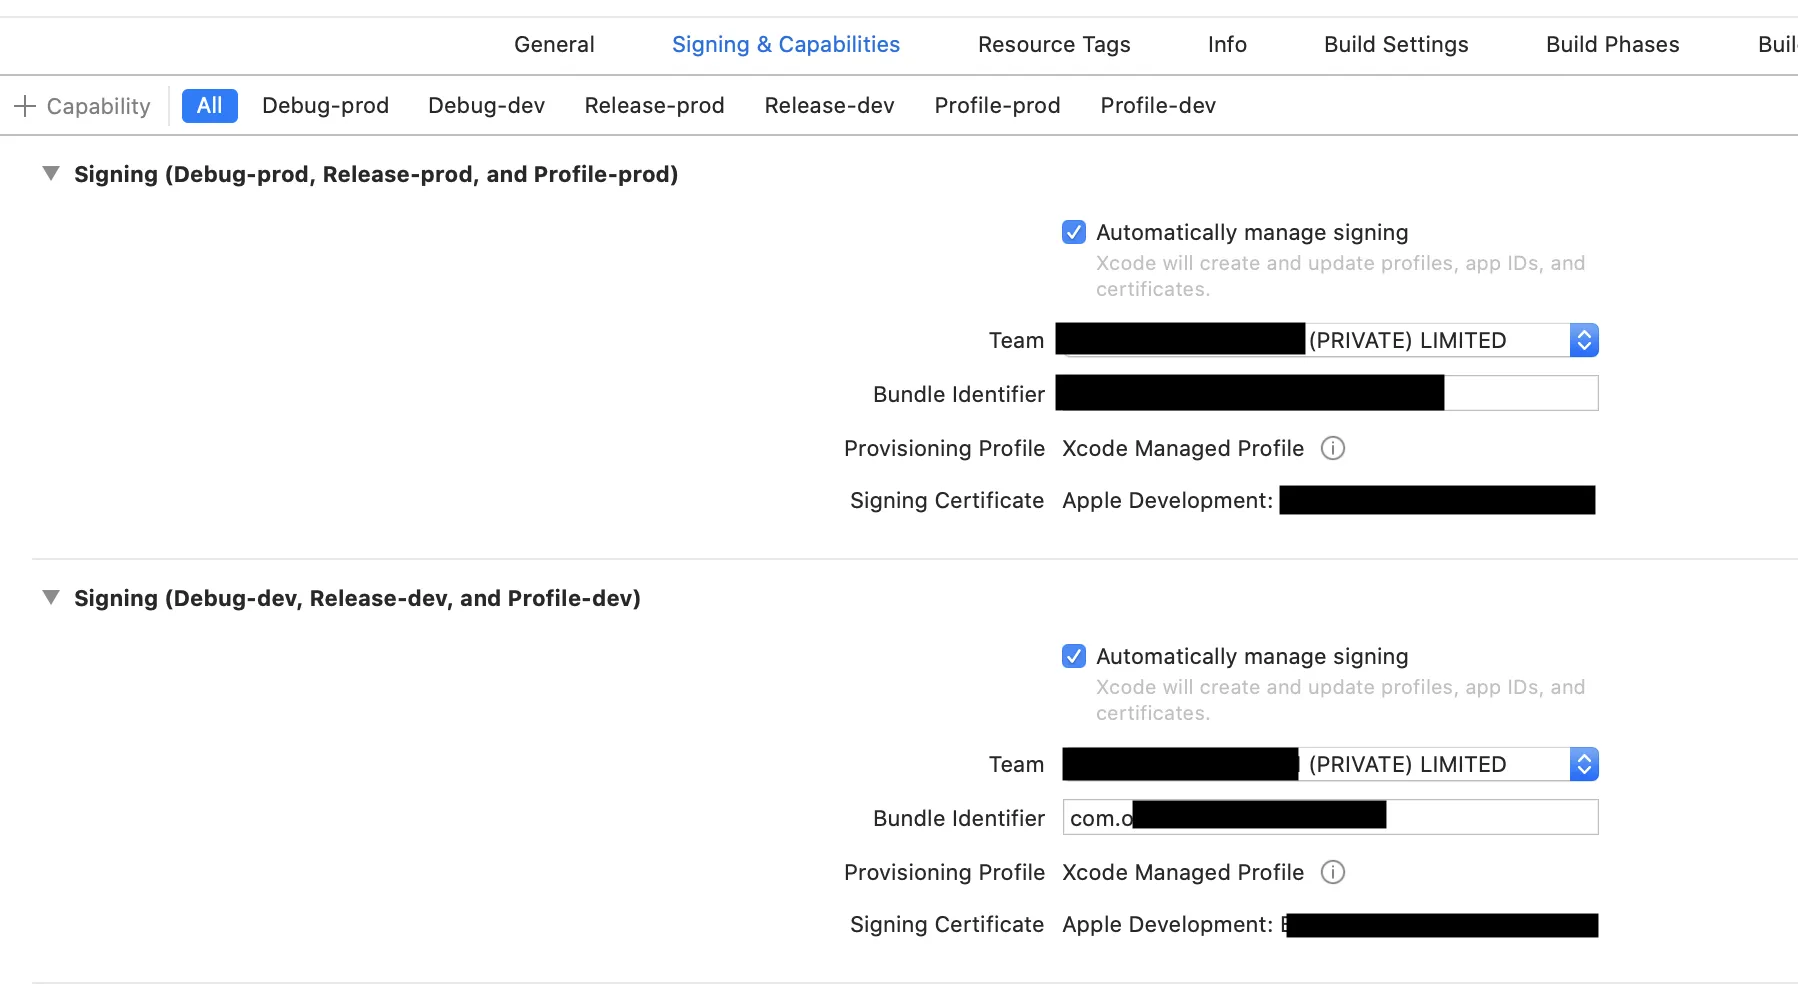Filter capabilities by Debug-prod configuration
This screenshot has height=992, width=1798.
pyautogui.click(x=325, y=106)
